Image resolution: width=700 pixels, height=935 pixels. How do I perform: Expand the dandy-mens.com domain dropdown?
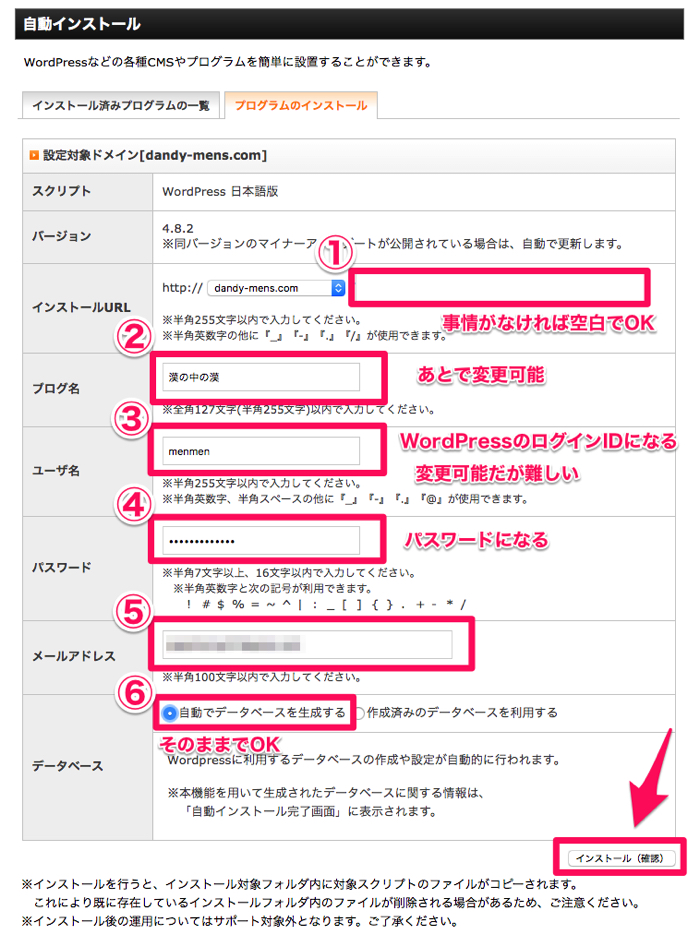point(276,288)
